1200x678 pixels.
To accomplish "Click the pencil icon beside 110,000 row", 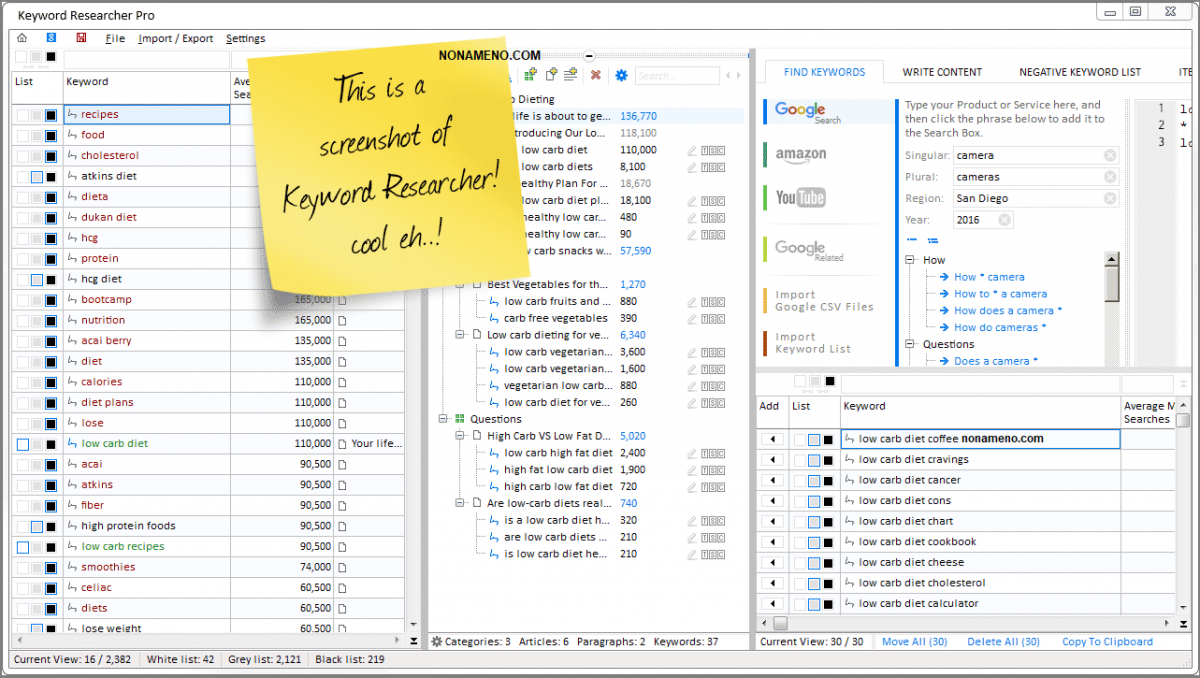I will 691,150.
